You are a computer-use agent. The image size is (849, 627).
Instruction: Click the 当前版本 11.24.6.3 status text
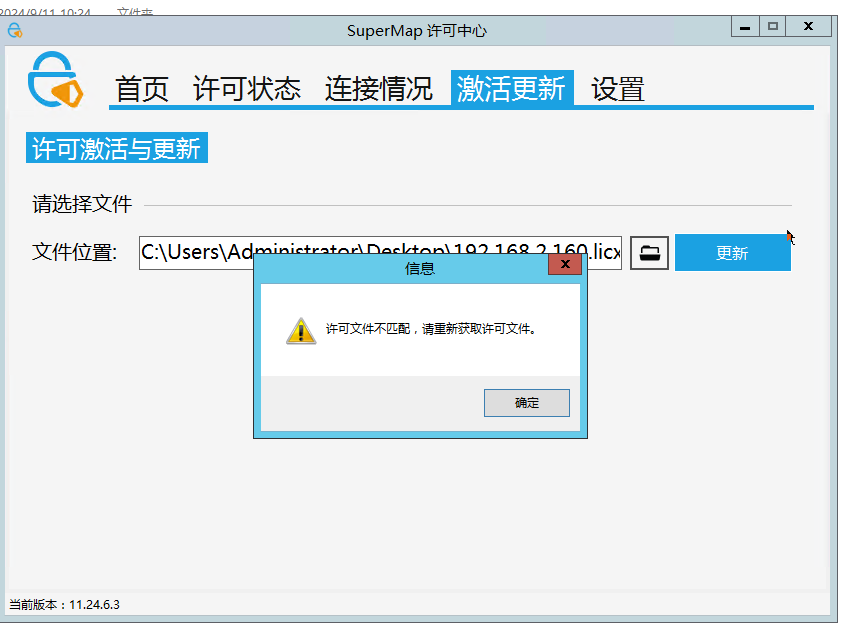click(64, 605)
